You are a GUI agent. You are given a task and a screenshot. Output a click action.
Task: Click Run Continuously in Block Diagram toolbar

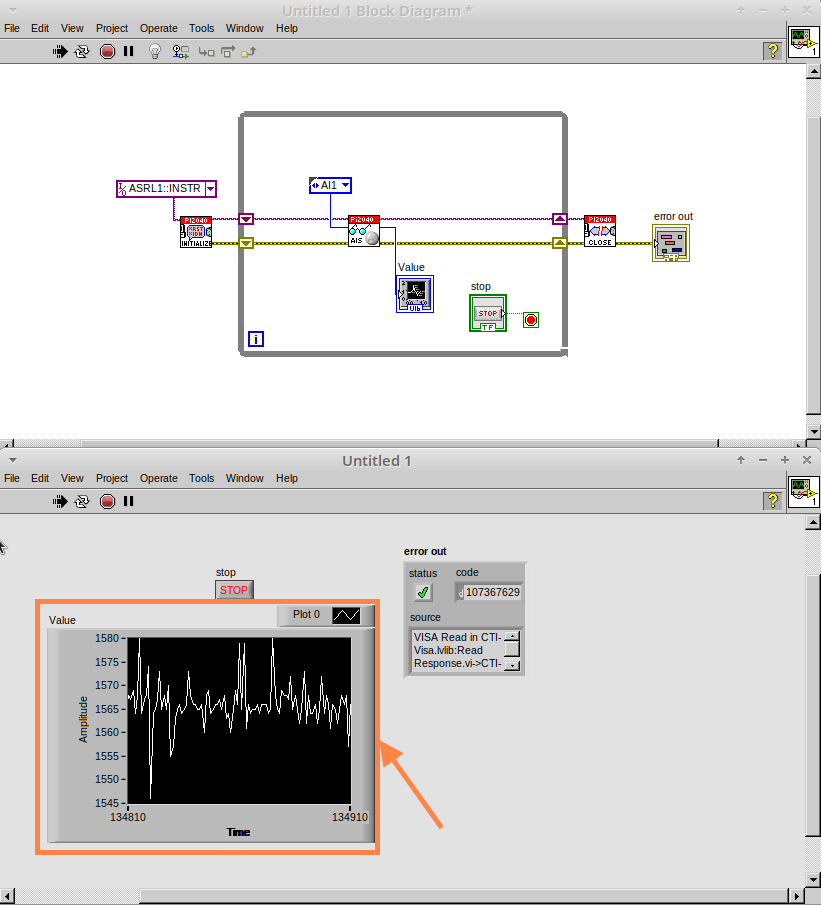pyautogui.click(x=83, y=52)
